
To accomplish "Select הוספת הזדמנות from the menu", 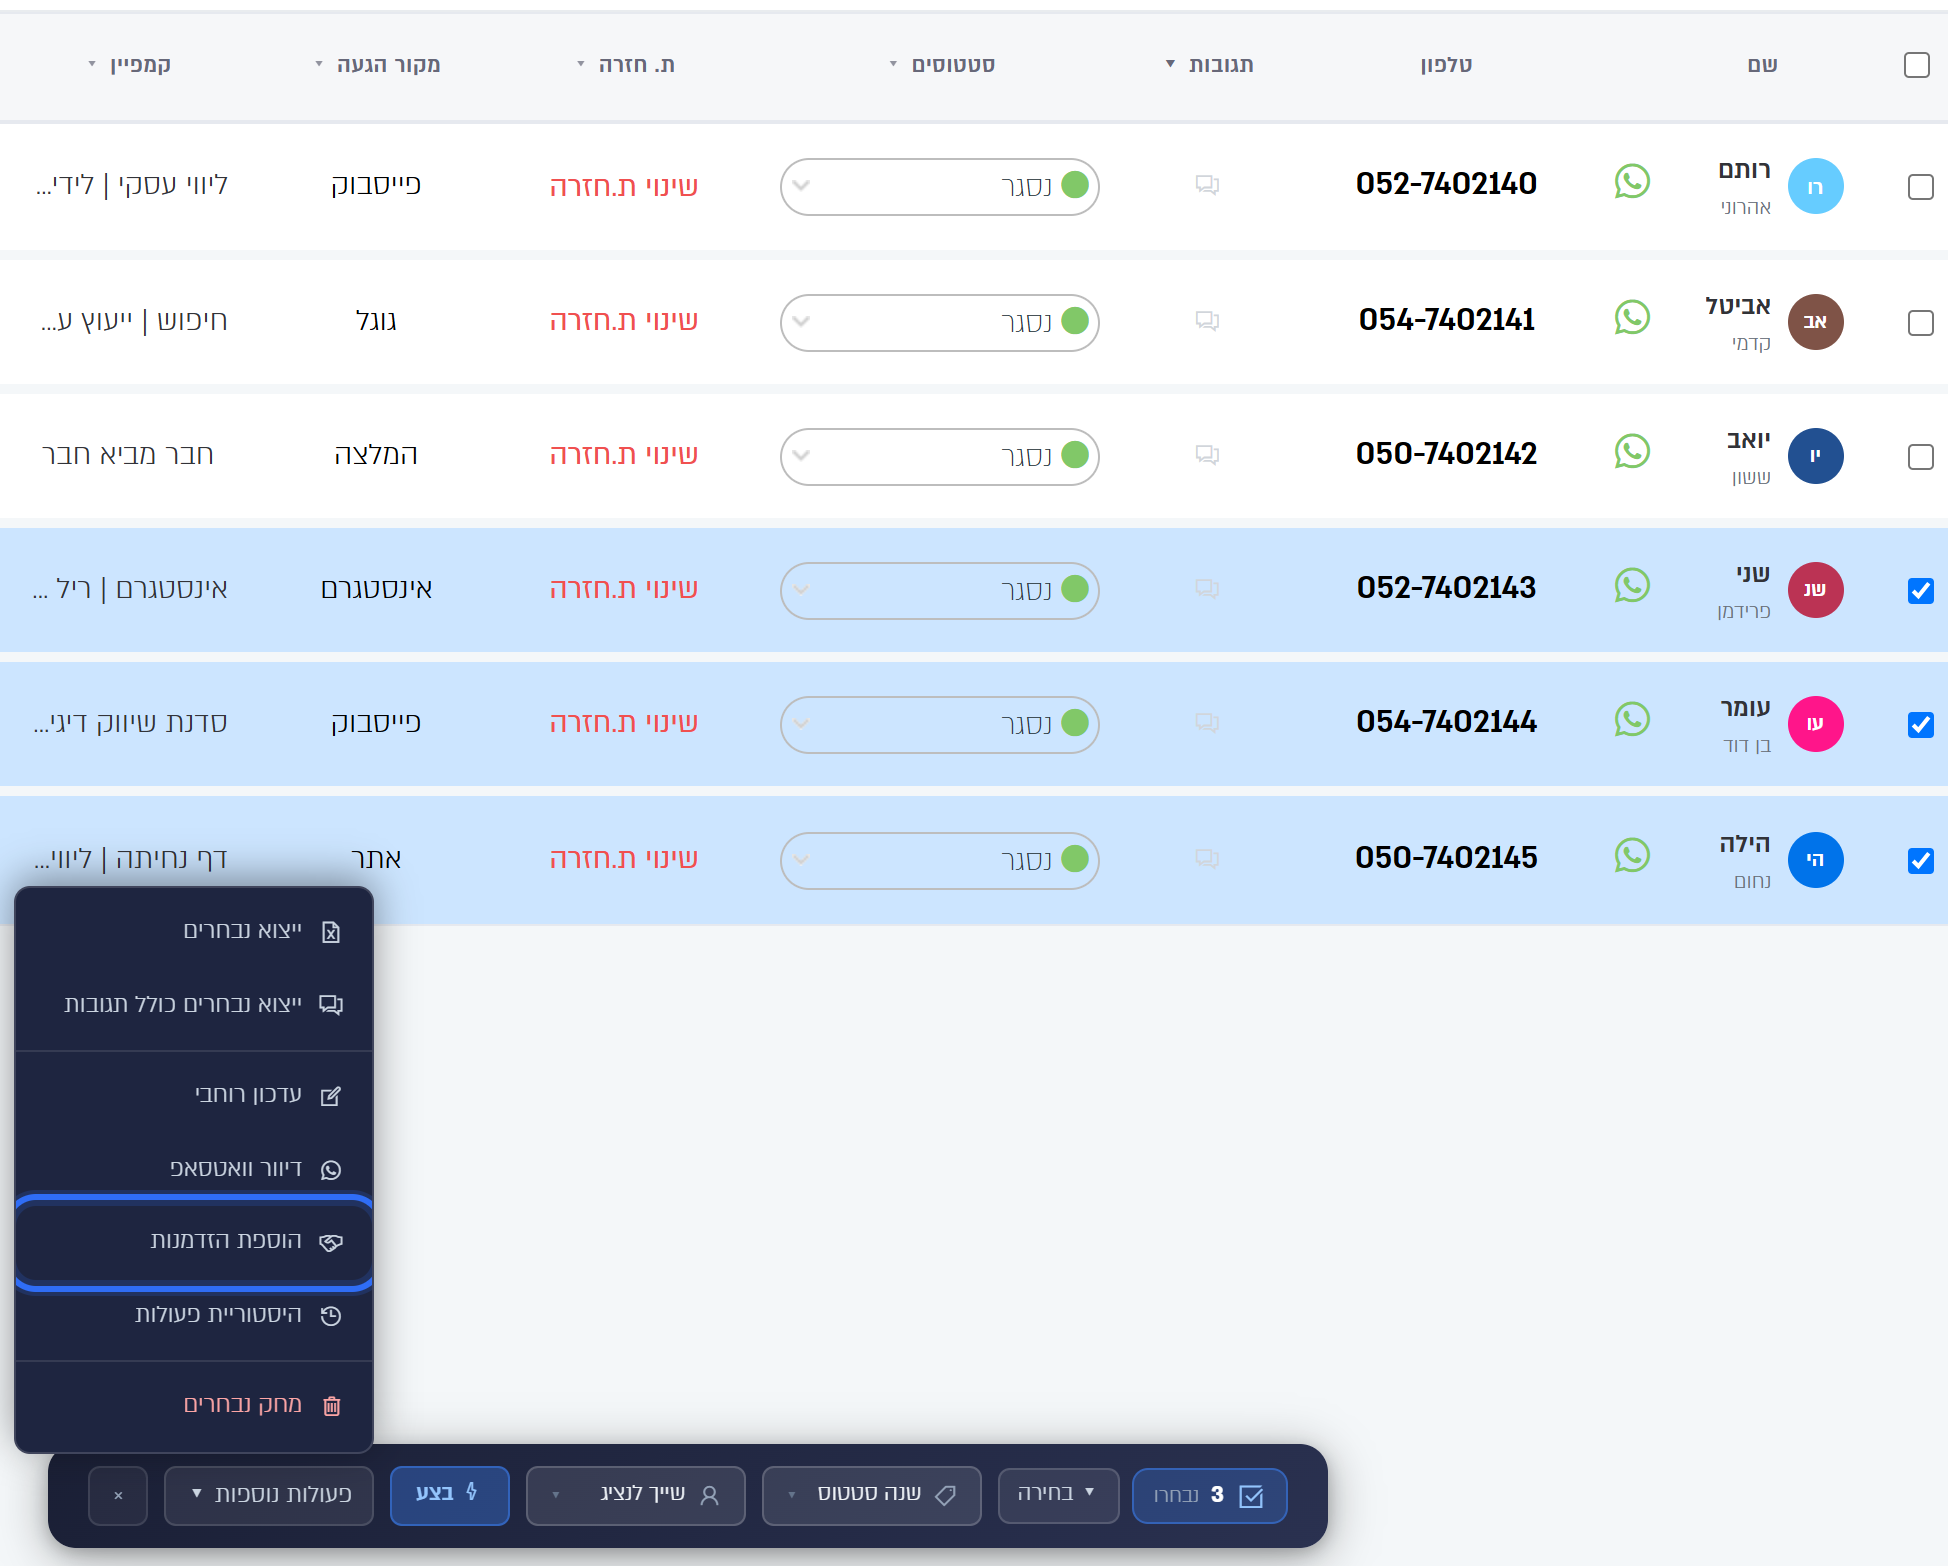I will tap(194, 1241).
